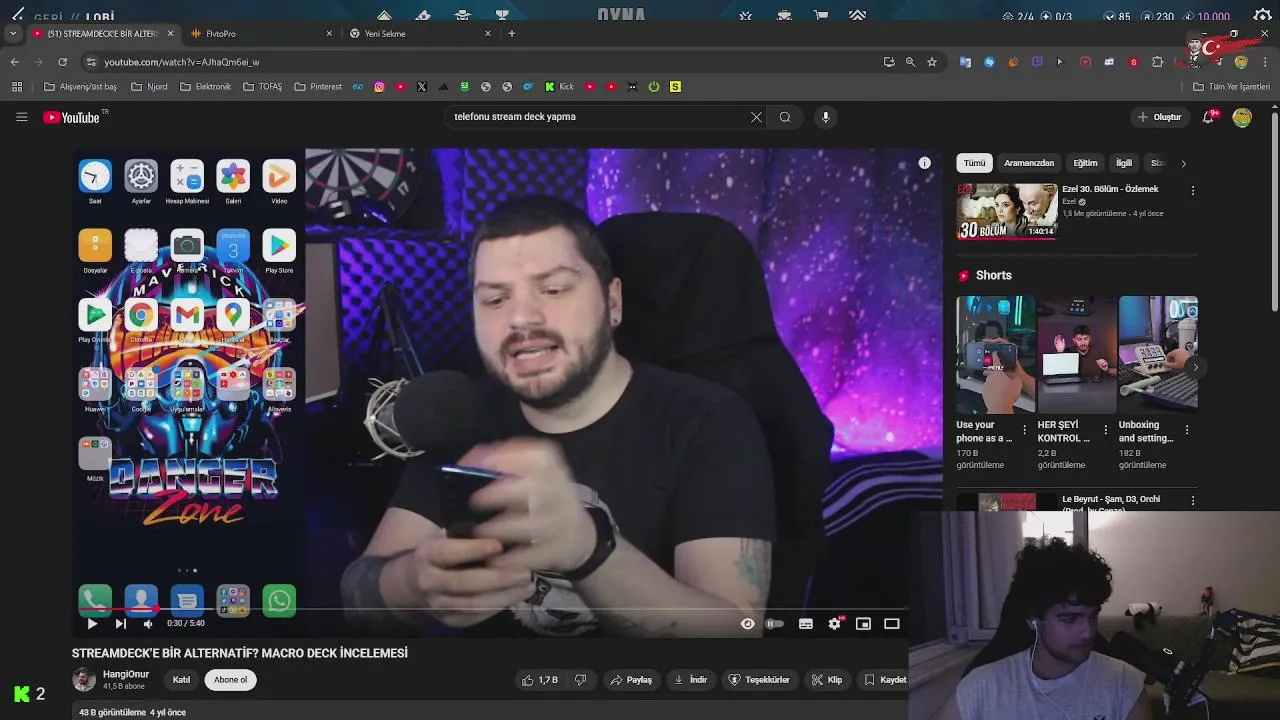The width and height of the screenshot is (1280, 720).
Task: Open options for 'Unboxing and setting' short
Action: coord(1187,430)
